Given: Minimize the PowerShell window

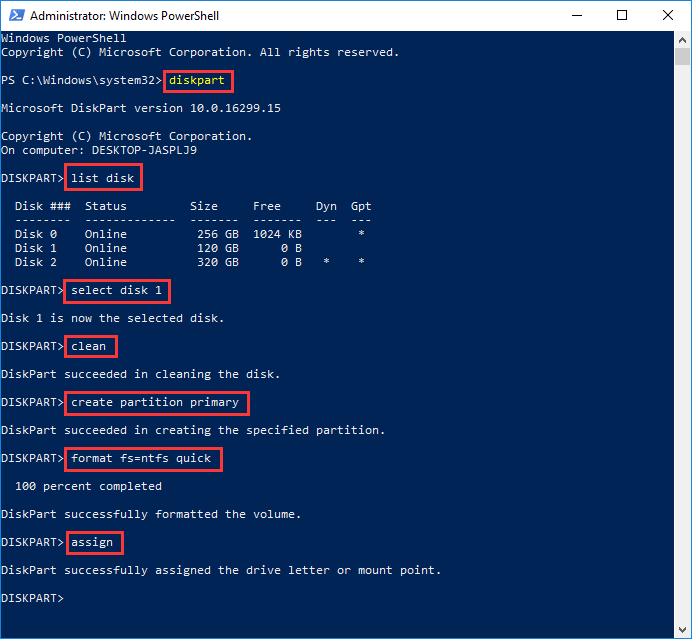Looking at the screenshot, I should click(576, 16).
